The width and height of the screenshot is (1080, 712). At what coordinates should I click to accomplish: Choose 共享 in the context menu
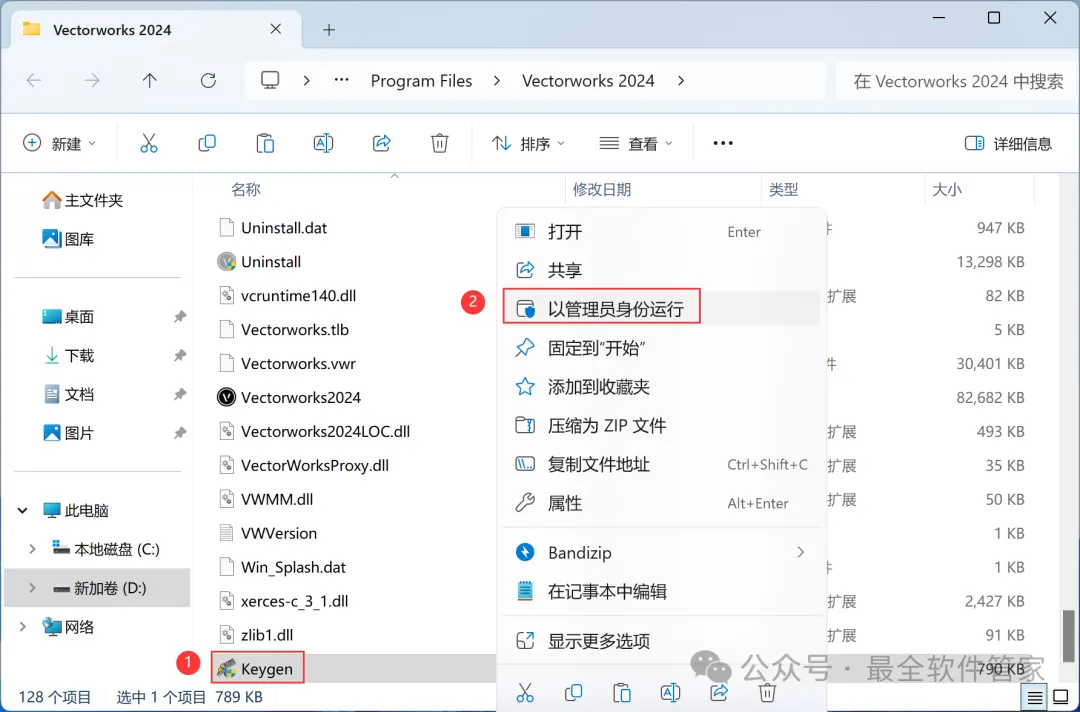coord(661,270)
